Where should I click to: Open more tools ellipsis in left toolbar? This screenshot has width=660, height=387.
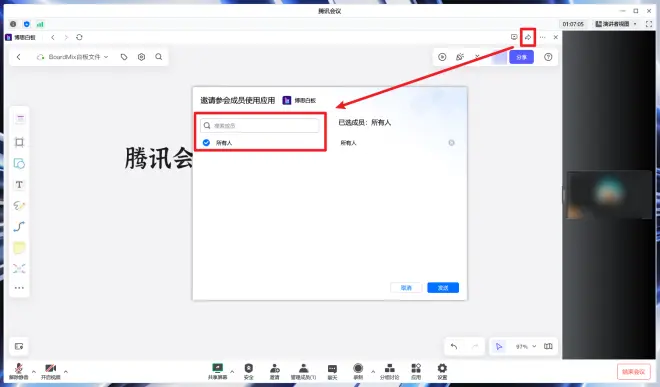click(19, 288)
